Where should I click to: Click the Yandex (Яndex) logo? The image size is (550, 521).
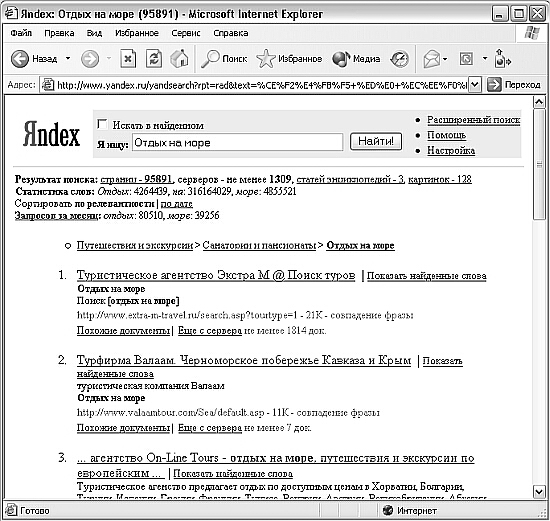52,134
